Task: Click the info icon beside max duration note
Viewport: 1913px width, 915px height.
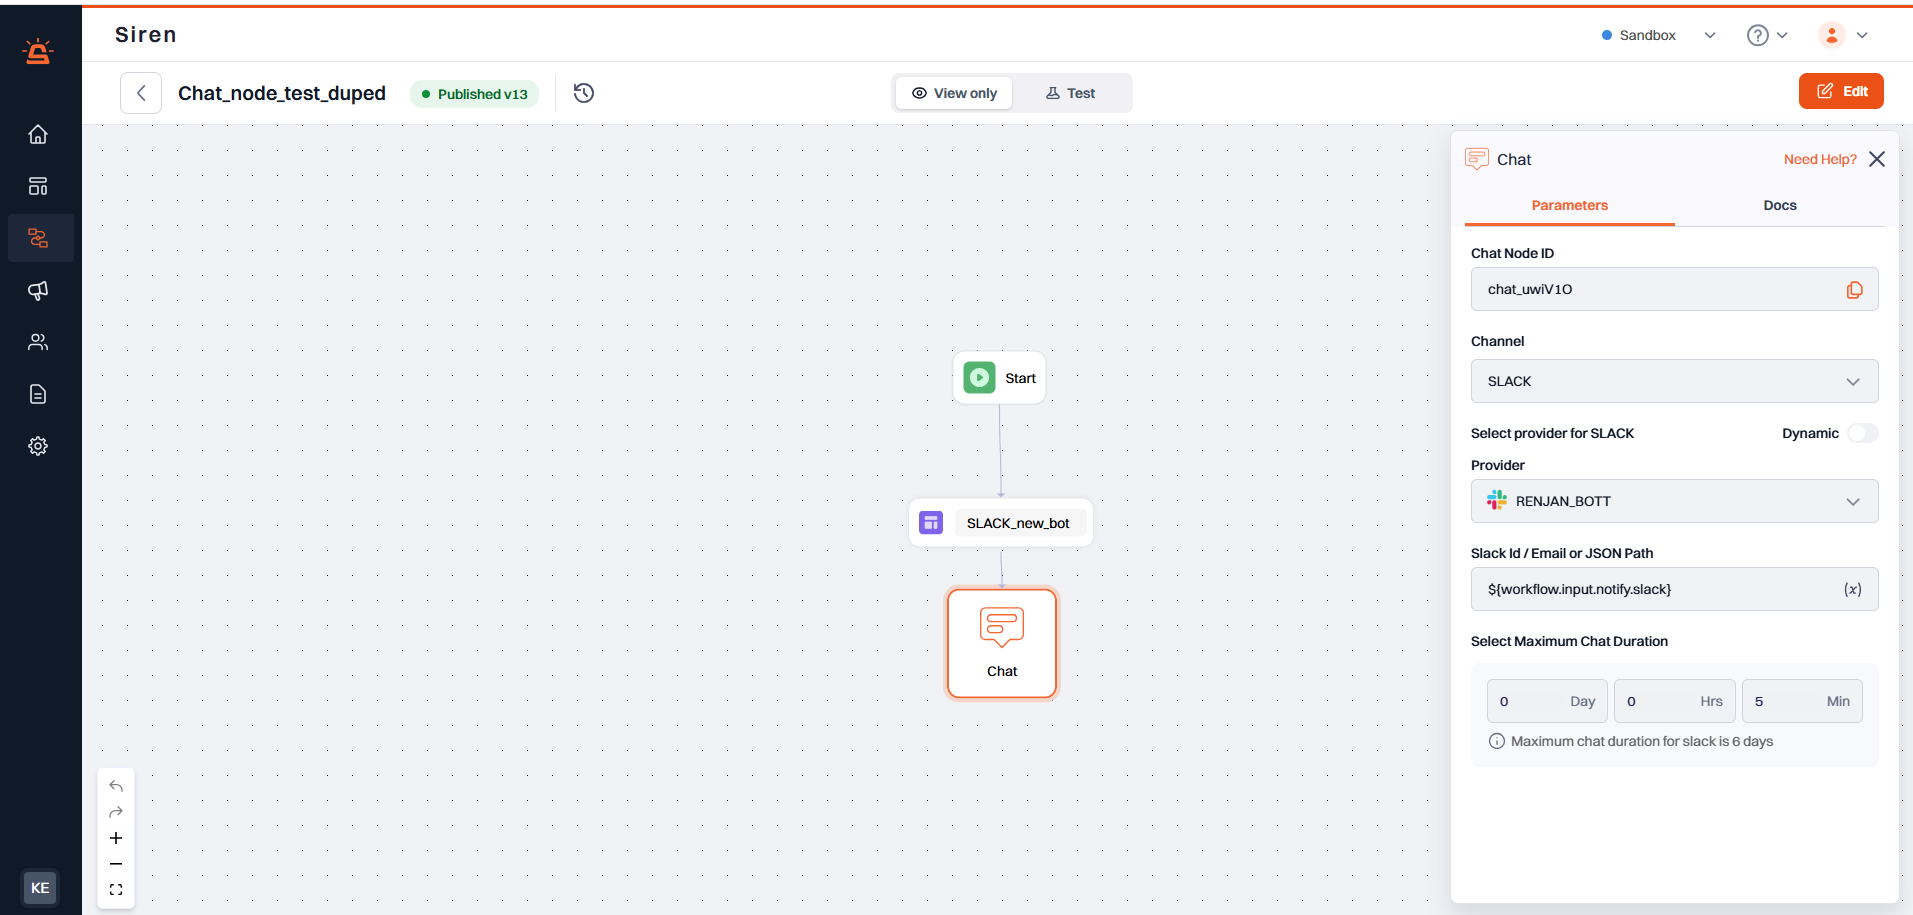Action: (1497, 741)
